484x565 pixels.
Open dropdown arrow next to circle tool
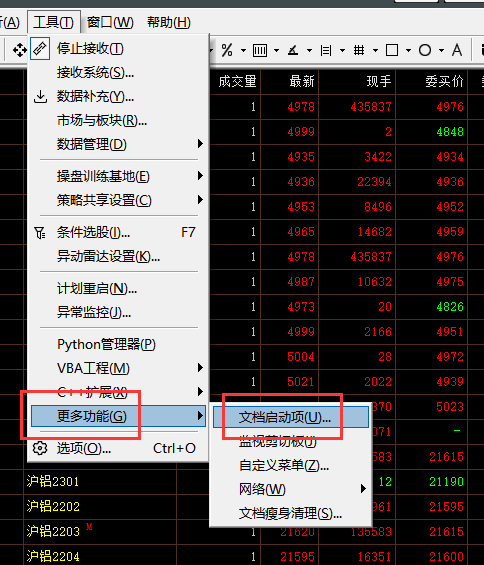click(441, 50)
